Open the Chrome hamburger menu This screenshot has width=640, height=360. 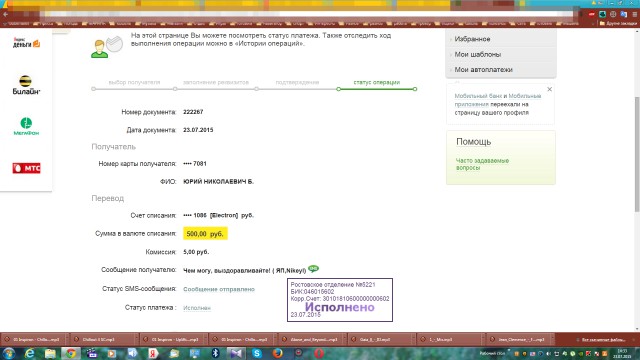point(635,14)
